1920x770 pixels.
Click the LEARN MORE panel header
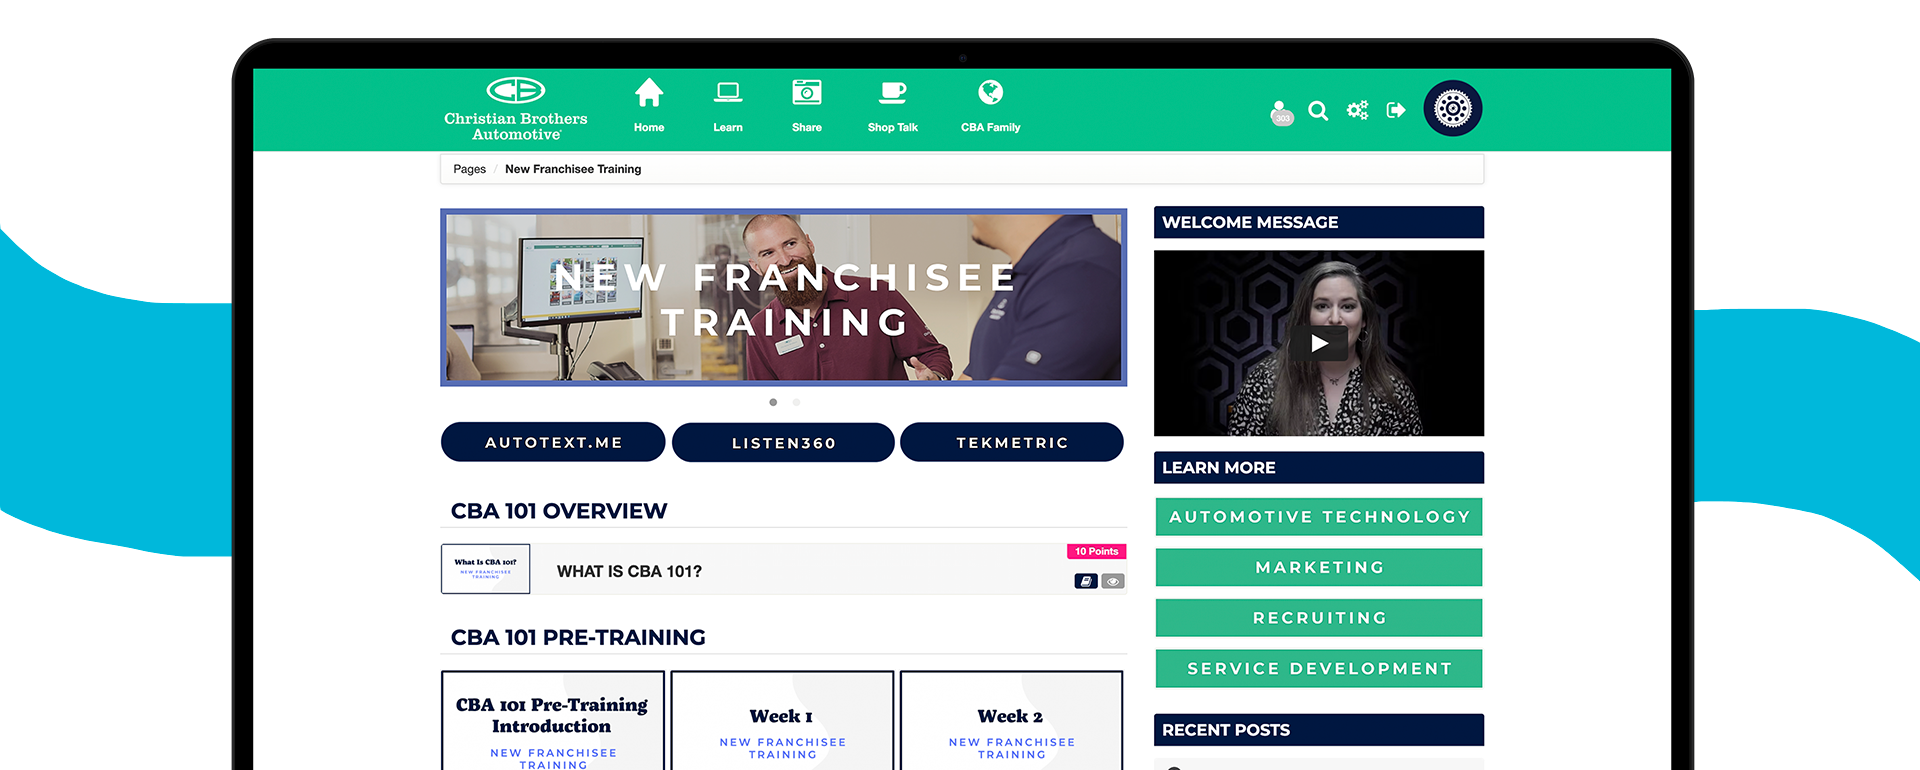[x=1319, y=467]
